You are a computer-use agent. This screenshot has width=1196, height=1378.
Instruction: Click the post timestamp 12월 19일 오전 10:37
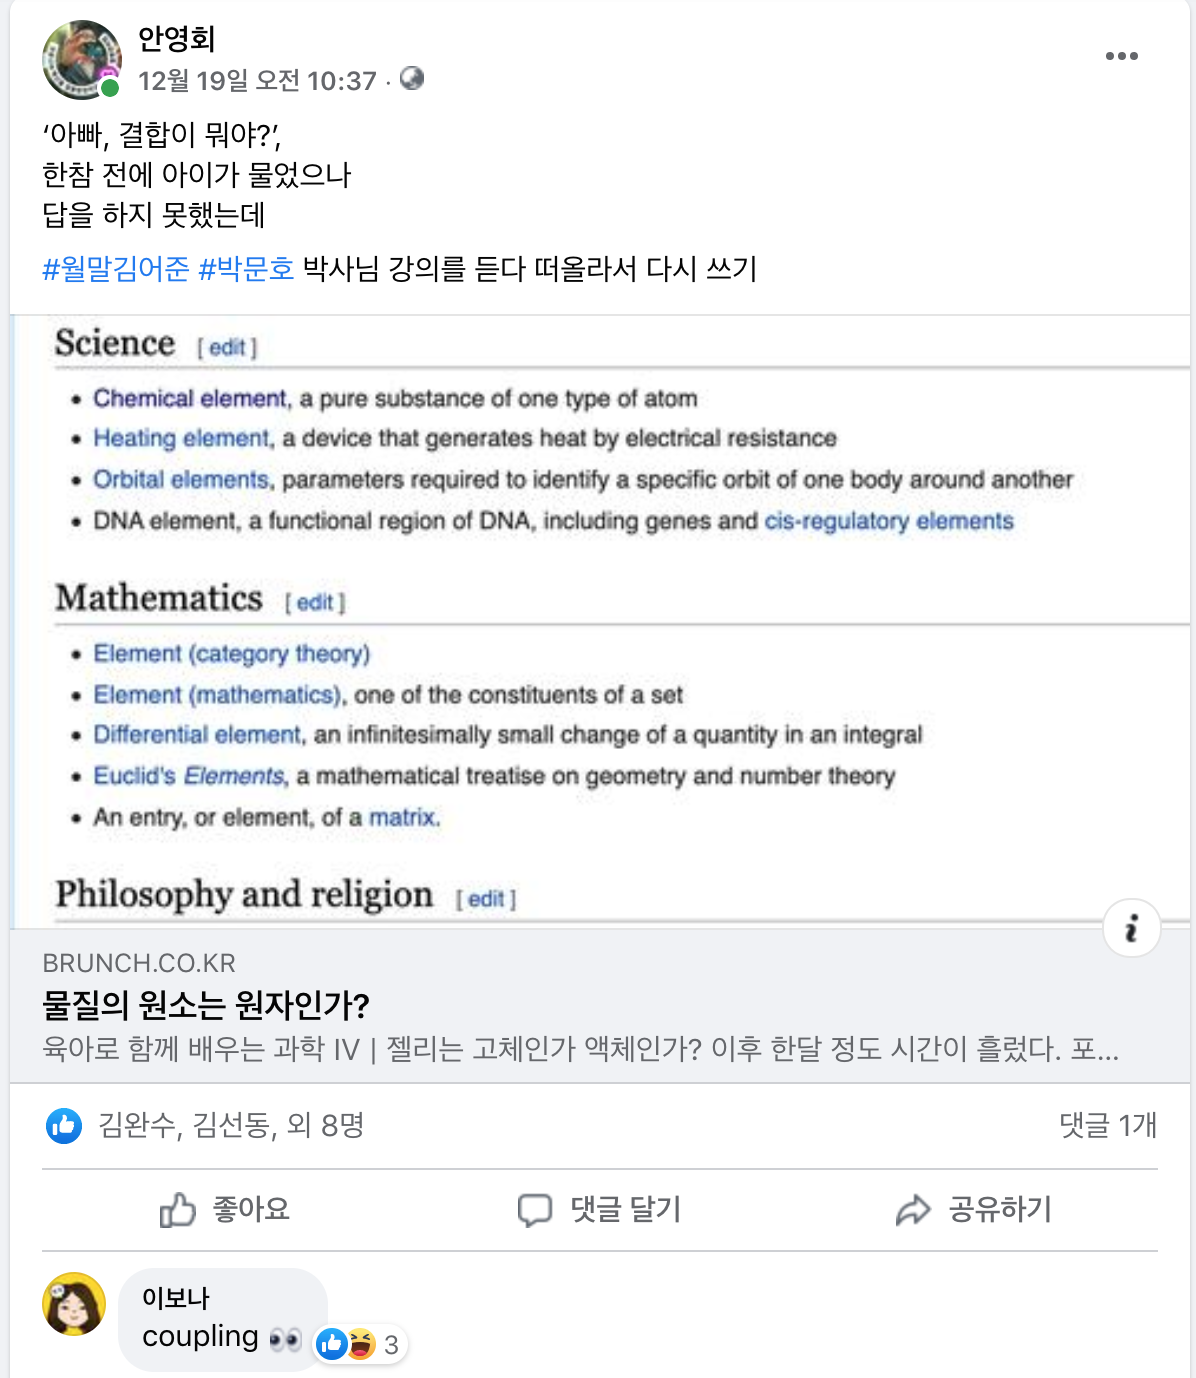coord(257,80)
